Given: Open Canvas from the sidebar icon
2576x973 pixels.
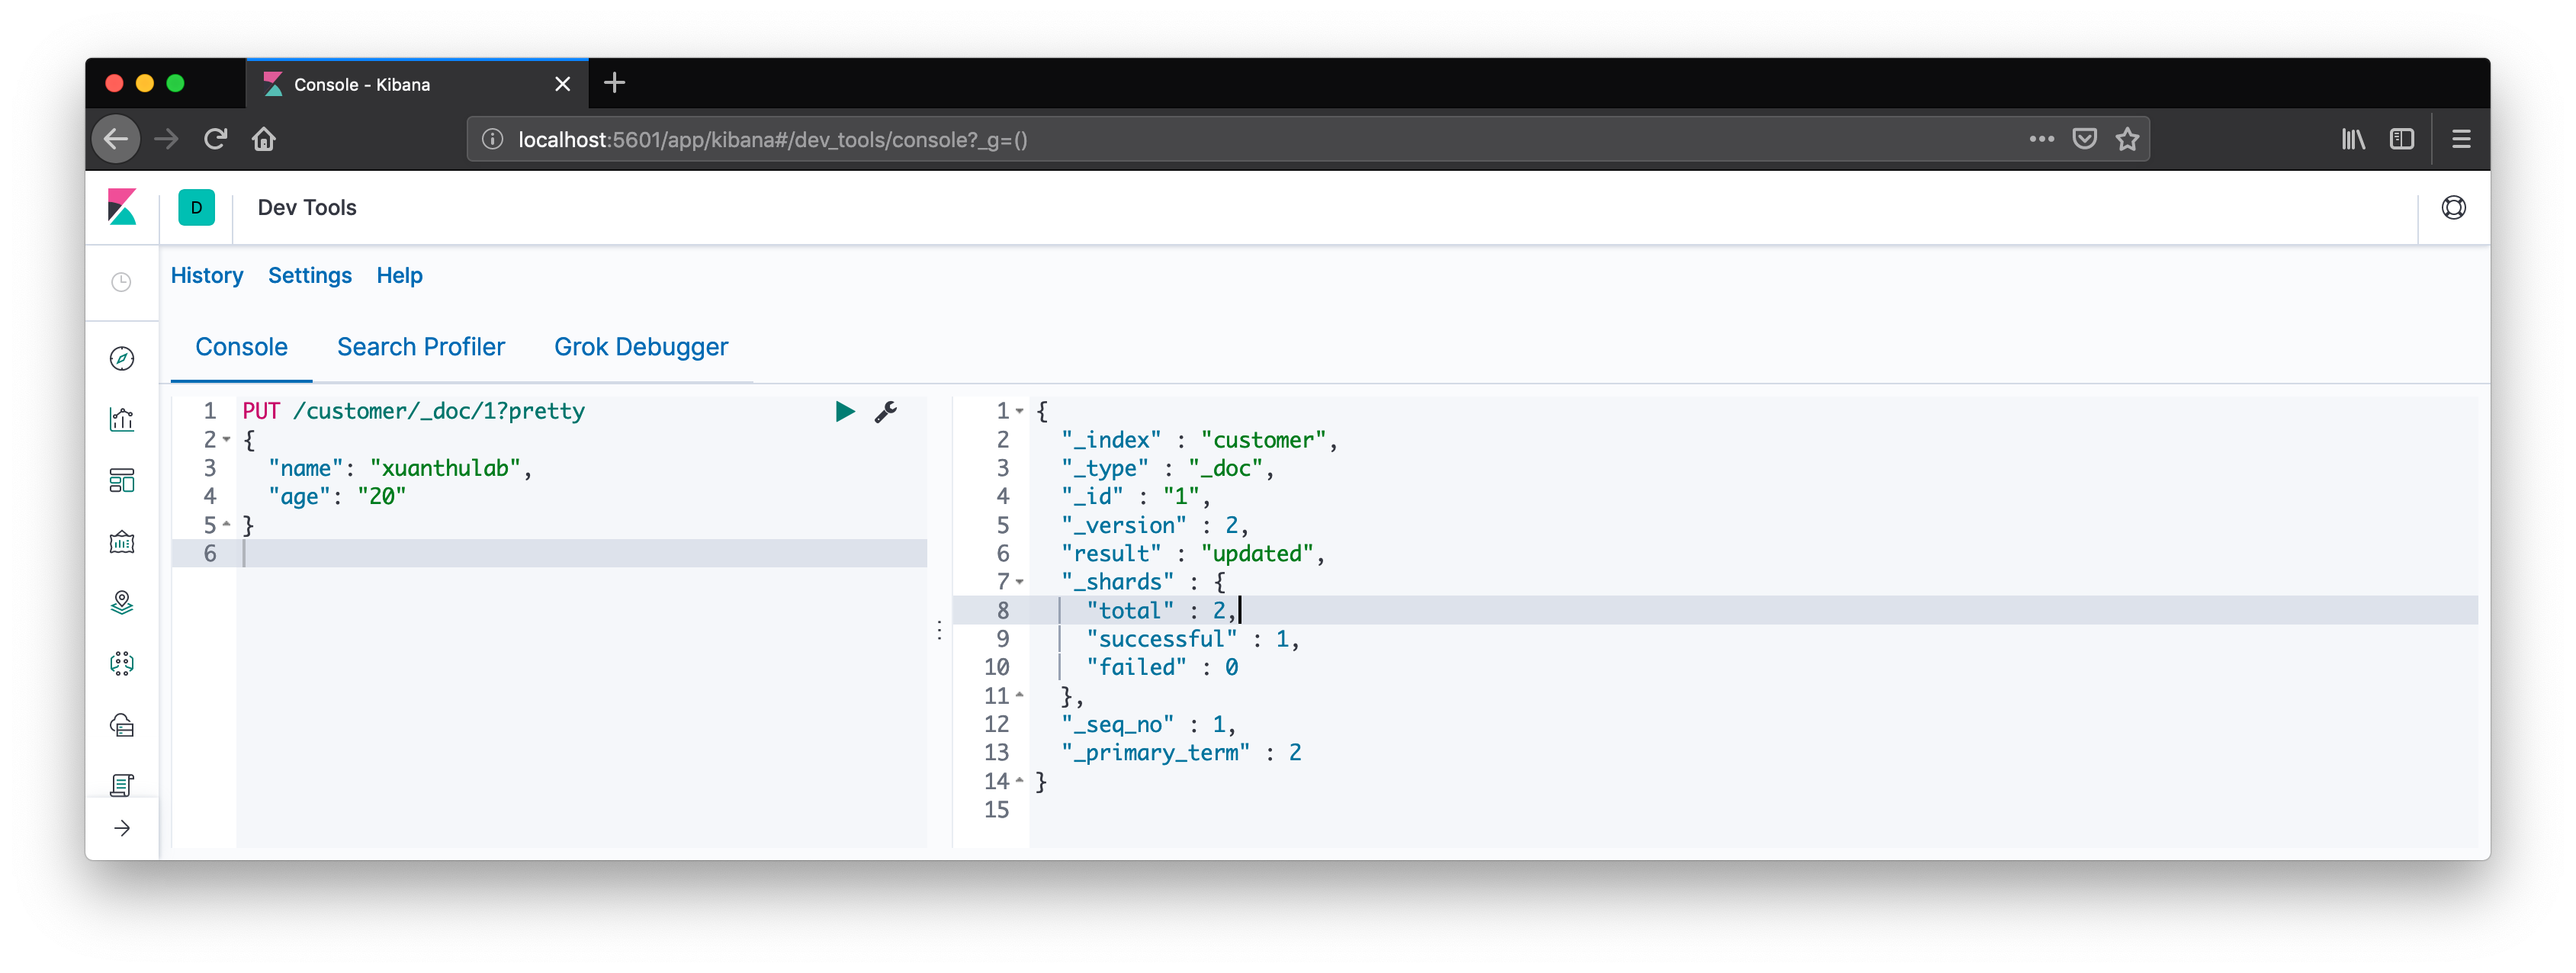Looking at the screenshot, I should [x=122, y=542].
